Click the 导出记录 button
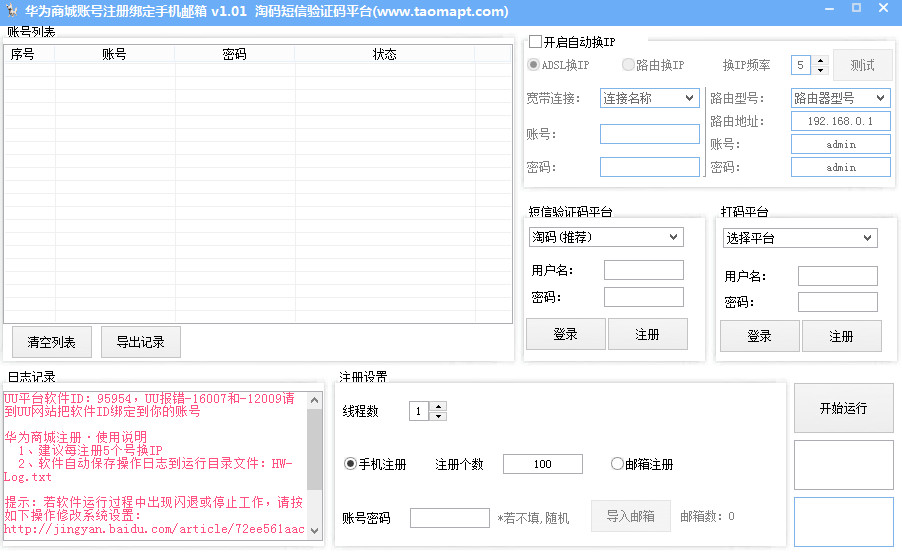The width and height of the screenshot is (902, 553). point(141,342)
